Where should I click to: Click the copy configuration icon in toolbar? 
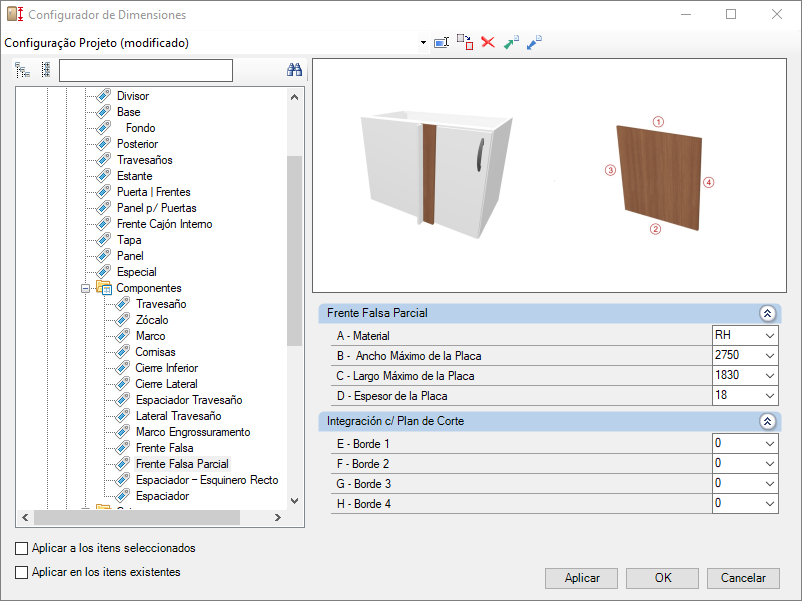(465, 42)
